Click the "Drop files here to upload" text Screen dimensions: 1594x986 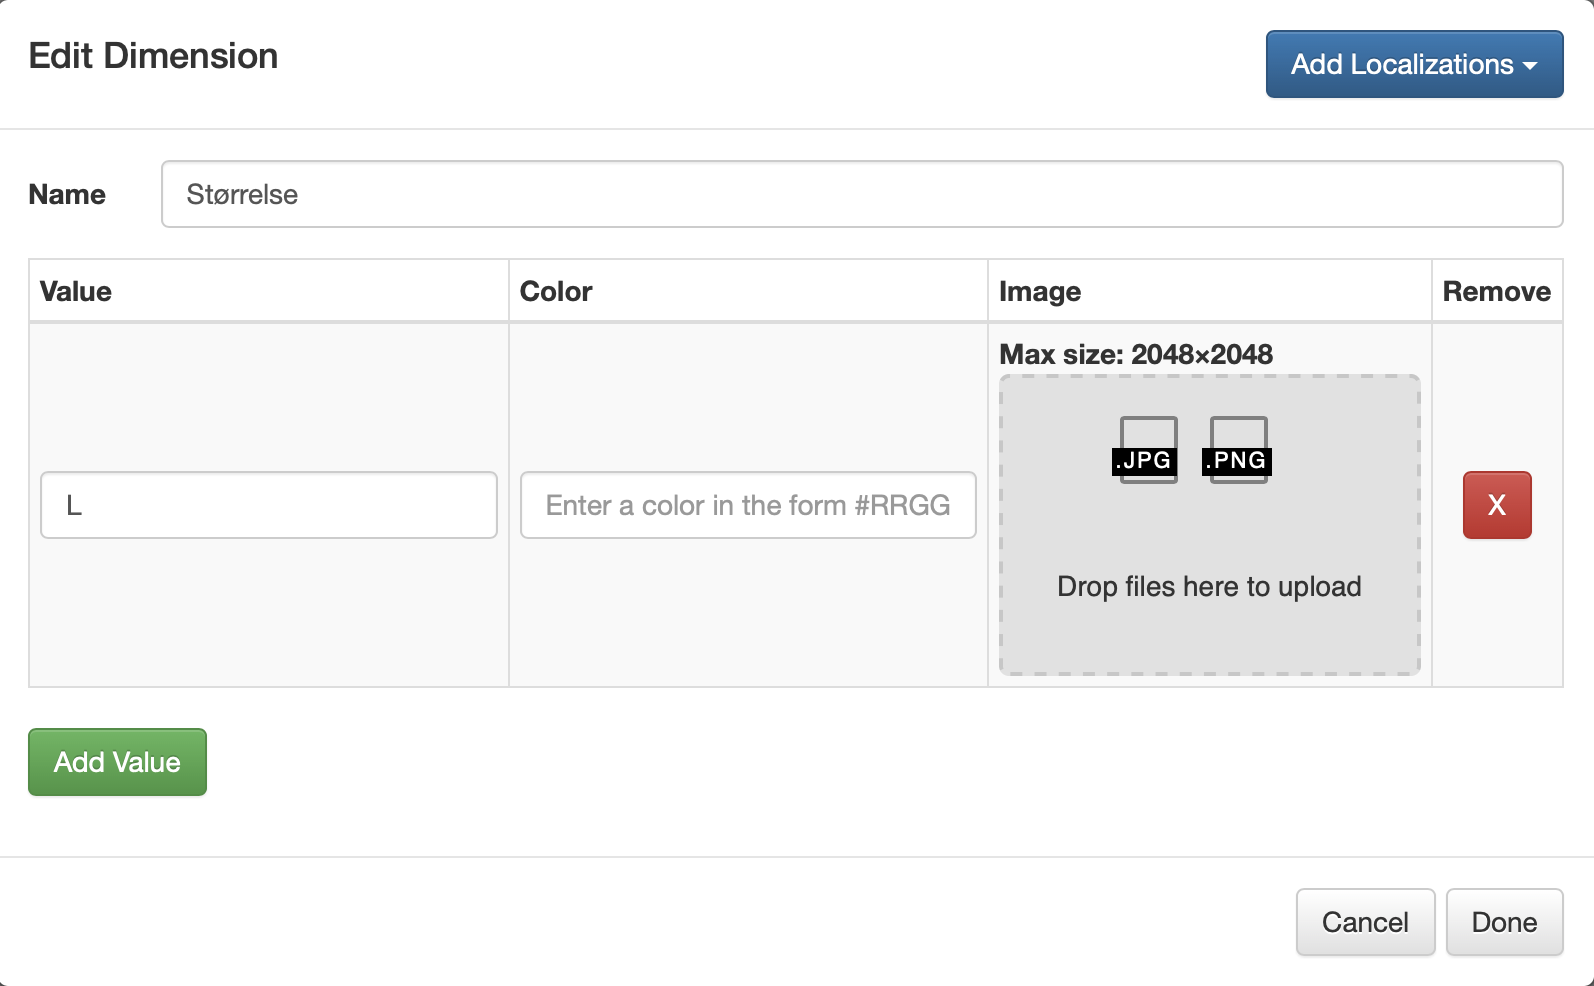(1208, 586)
